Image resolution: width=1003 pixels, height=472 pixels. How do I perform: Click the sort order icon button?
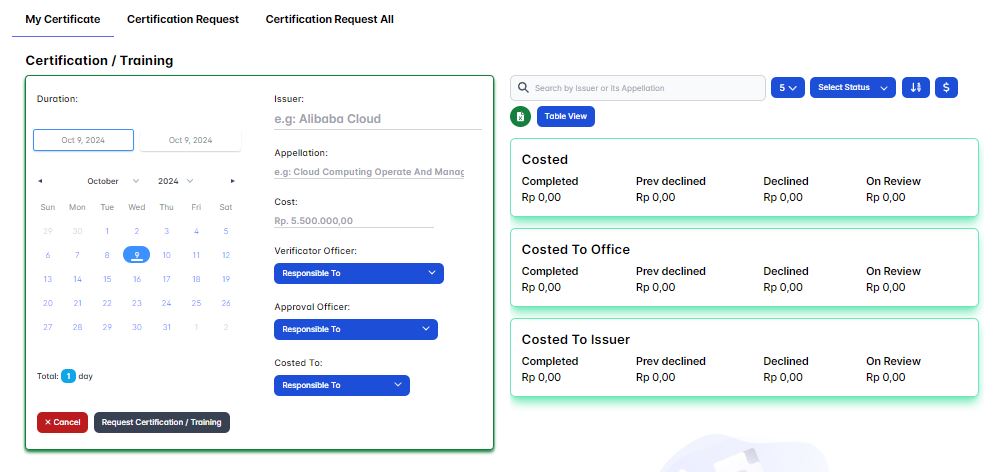pyautogui.click(x=915, y=88)
